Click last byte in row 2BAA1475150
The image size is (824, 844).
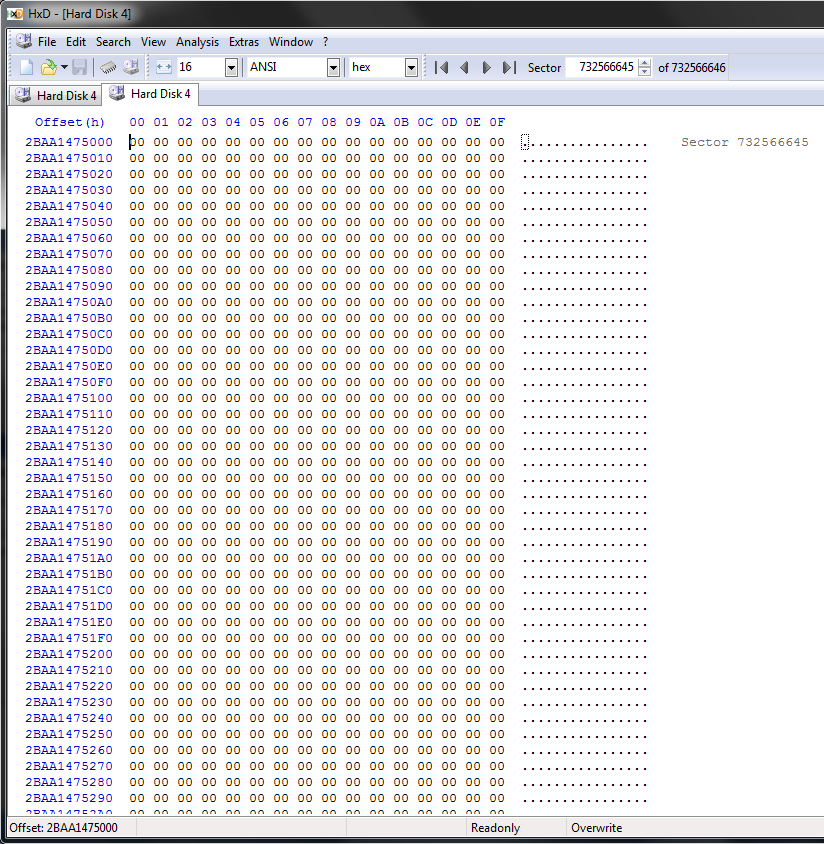497,478
